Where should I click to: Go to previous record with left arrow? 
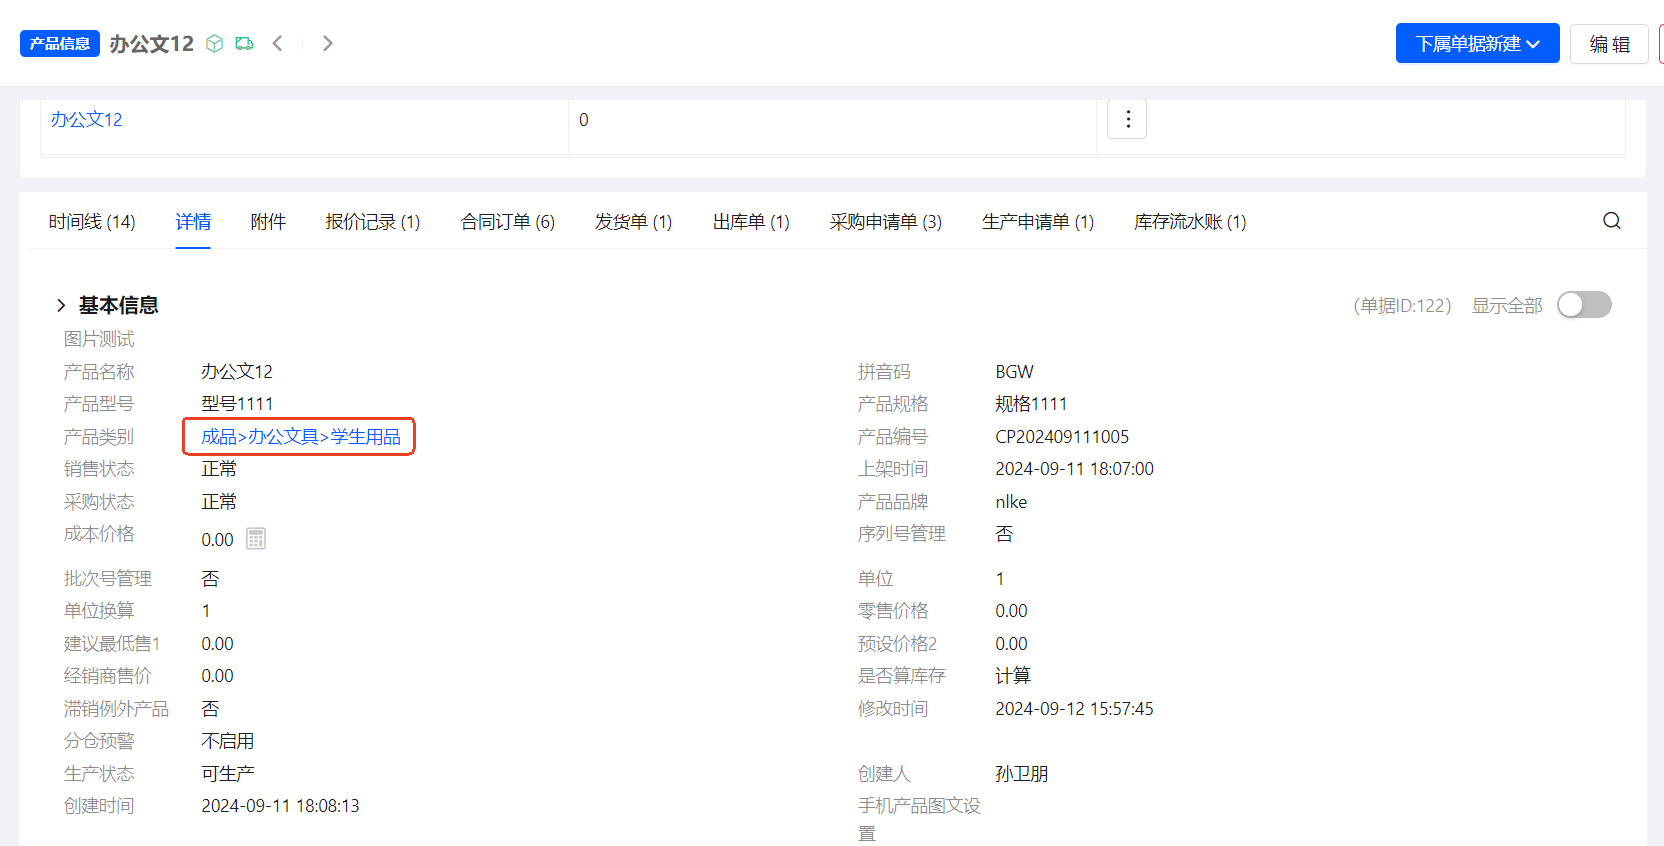[x=278, y=43]
